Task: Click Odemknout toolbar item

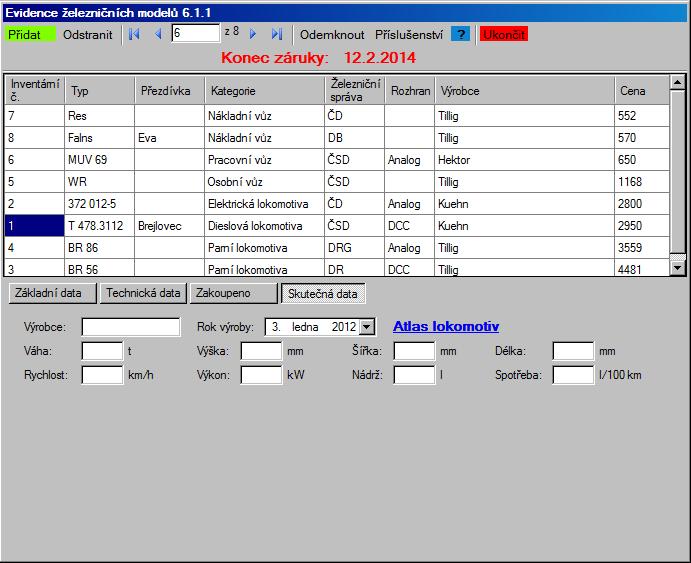Action: coord(332,34)
